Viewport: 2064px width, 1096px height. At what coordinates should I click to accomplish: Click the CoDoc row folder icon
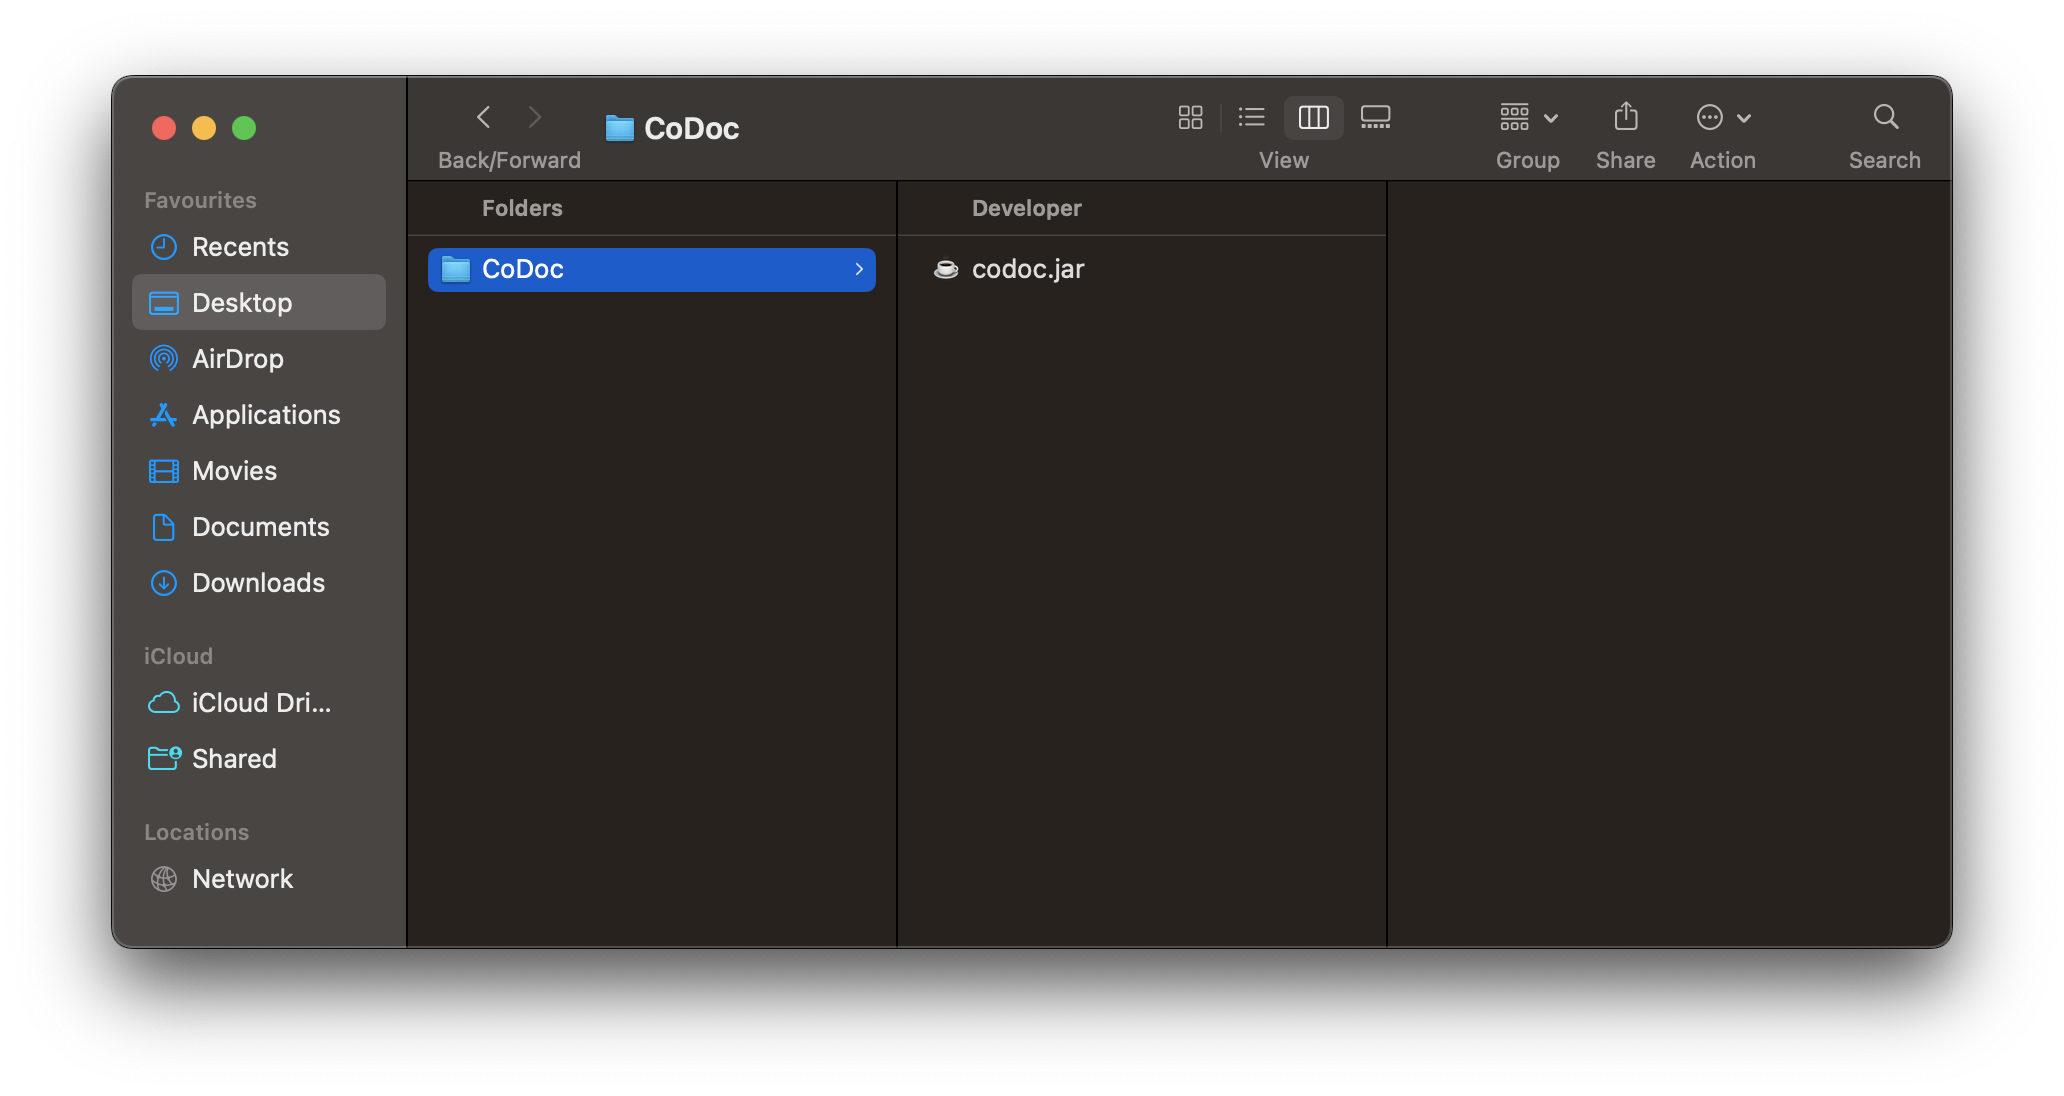click(x=456, y=269)
